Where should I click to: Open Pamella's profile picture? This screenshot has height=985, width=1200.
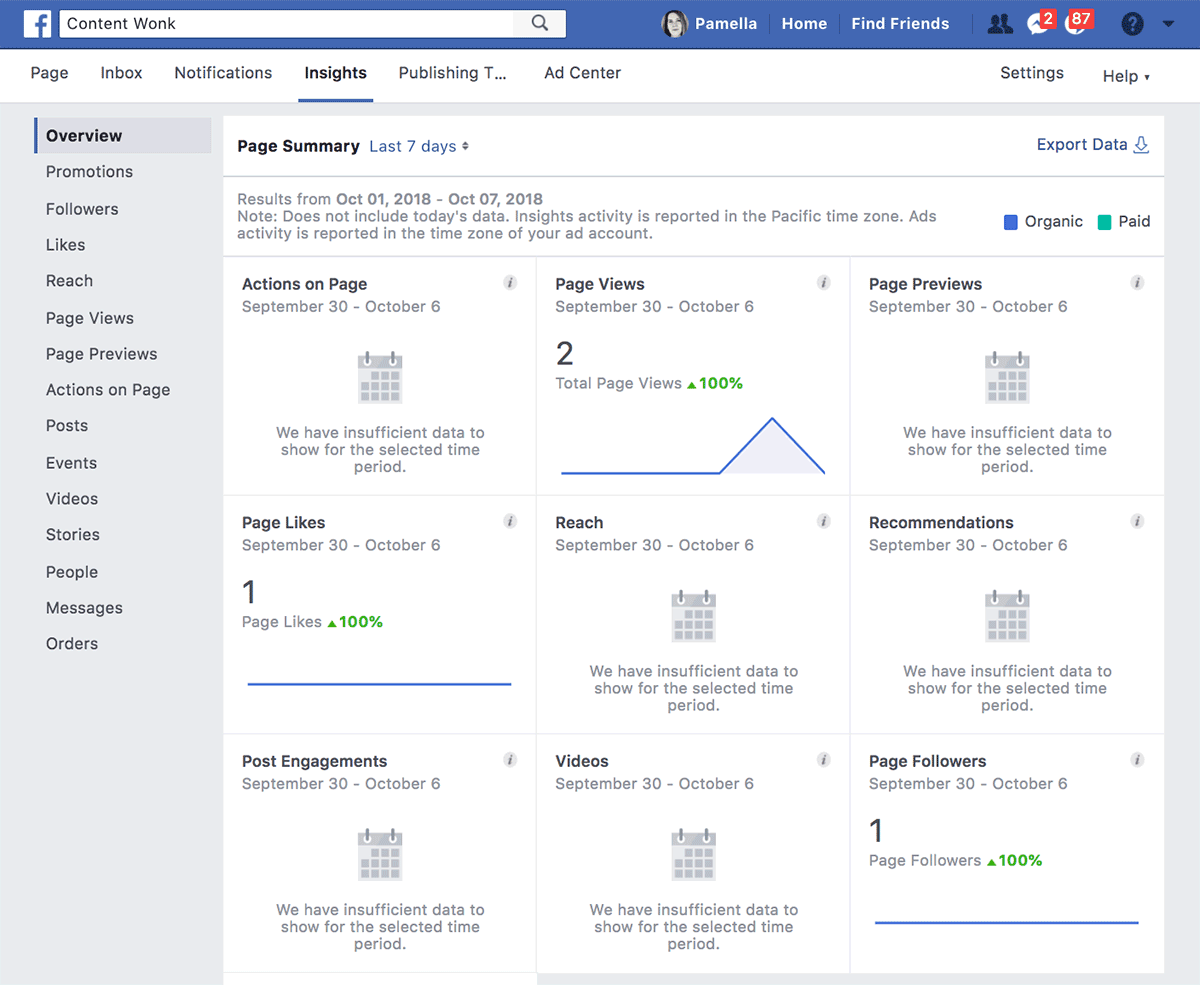[675, 24]
